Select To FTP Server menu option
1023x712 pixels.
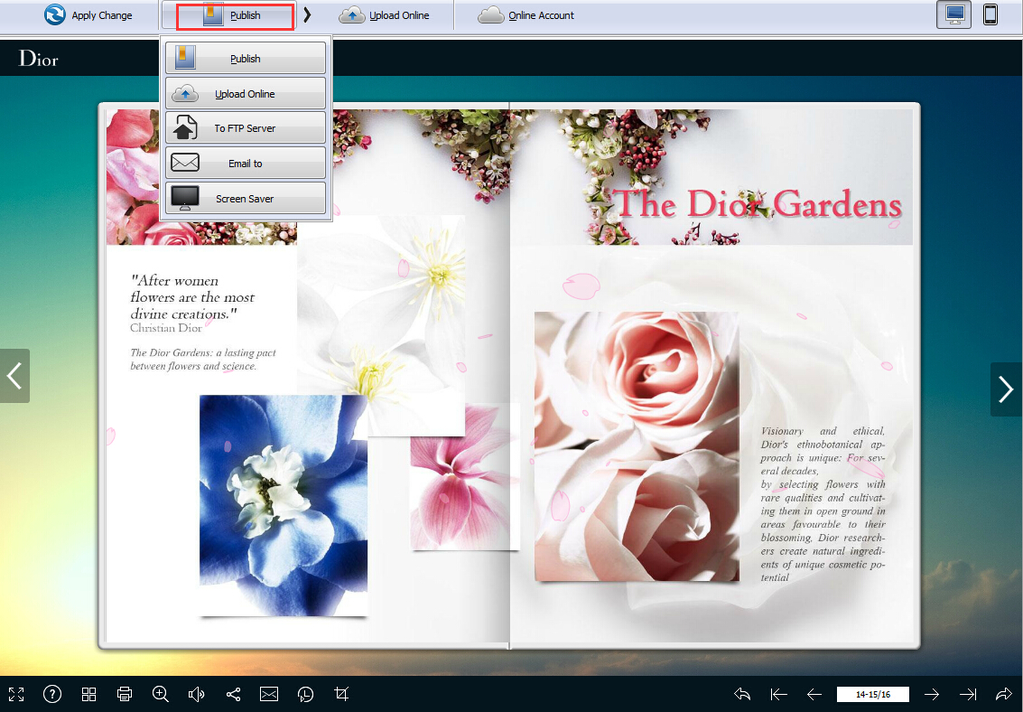(245, 128)
